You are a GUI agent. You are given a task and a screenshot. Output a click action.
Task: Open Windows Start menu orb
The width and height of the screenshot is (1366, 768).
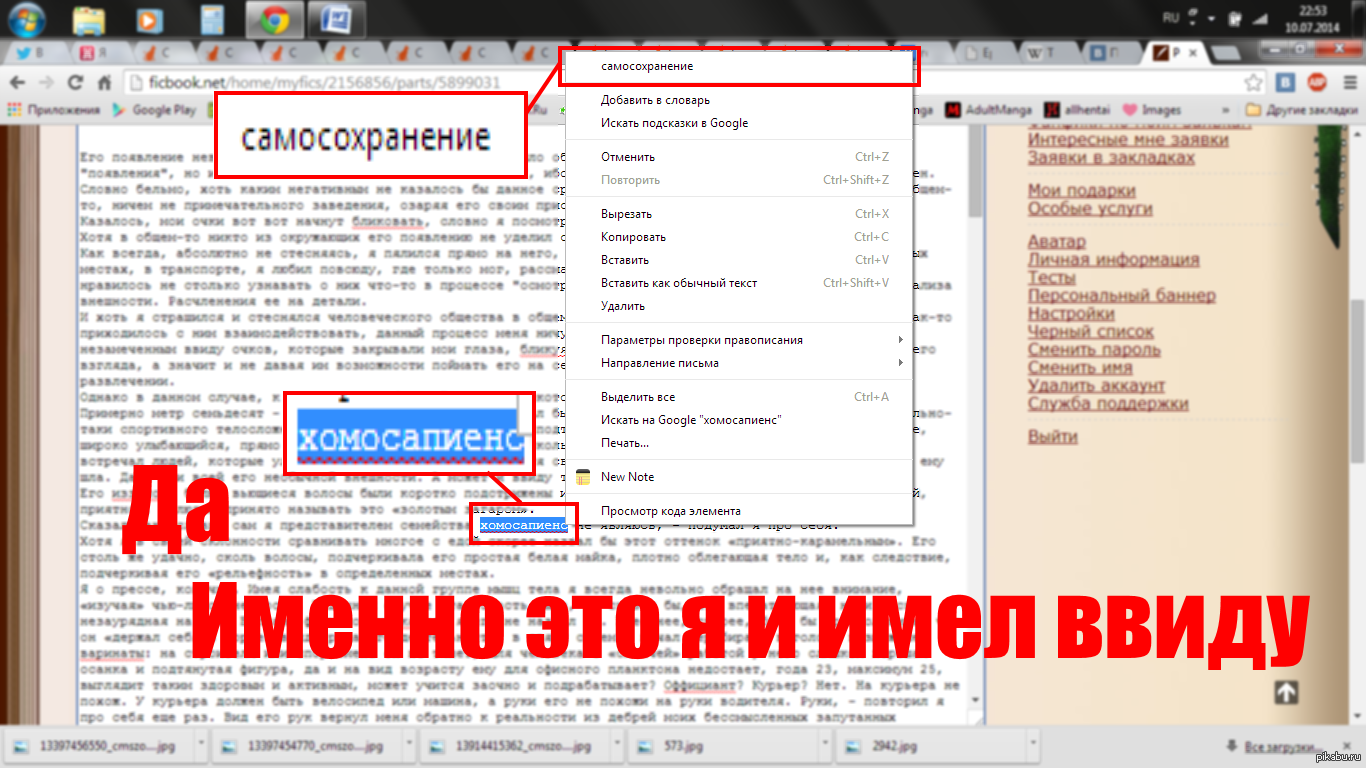tap(27, 19)
